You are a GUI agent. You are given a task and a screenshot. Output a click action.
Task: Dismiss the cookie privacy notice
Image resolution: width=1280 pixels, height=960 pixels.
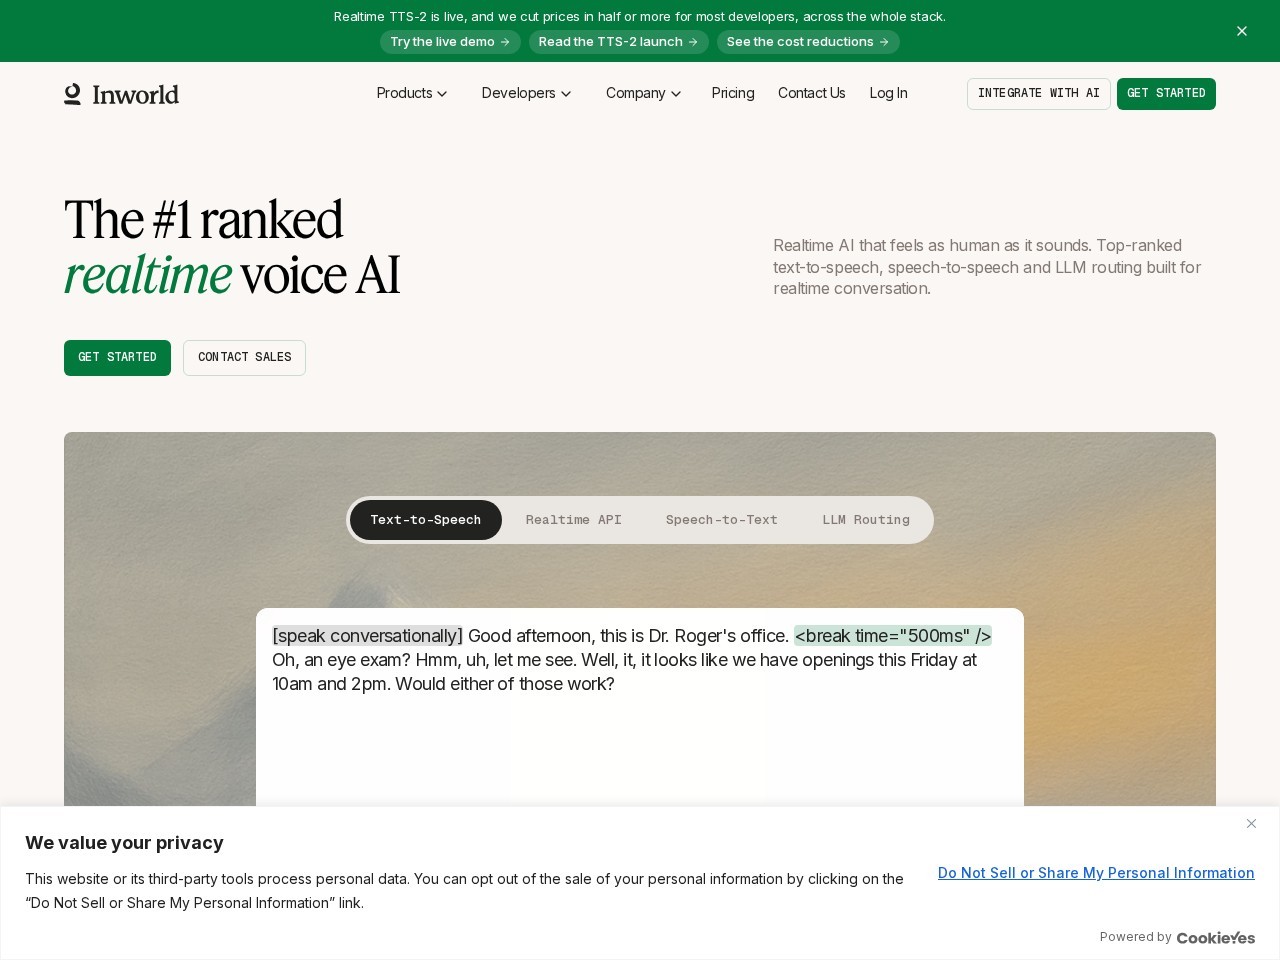(1251, 823)
